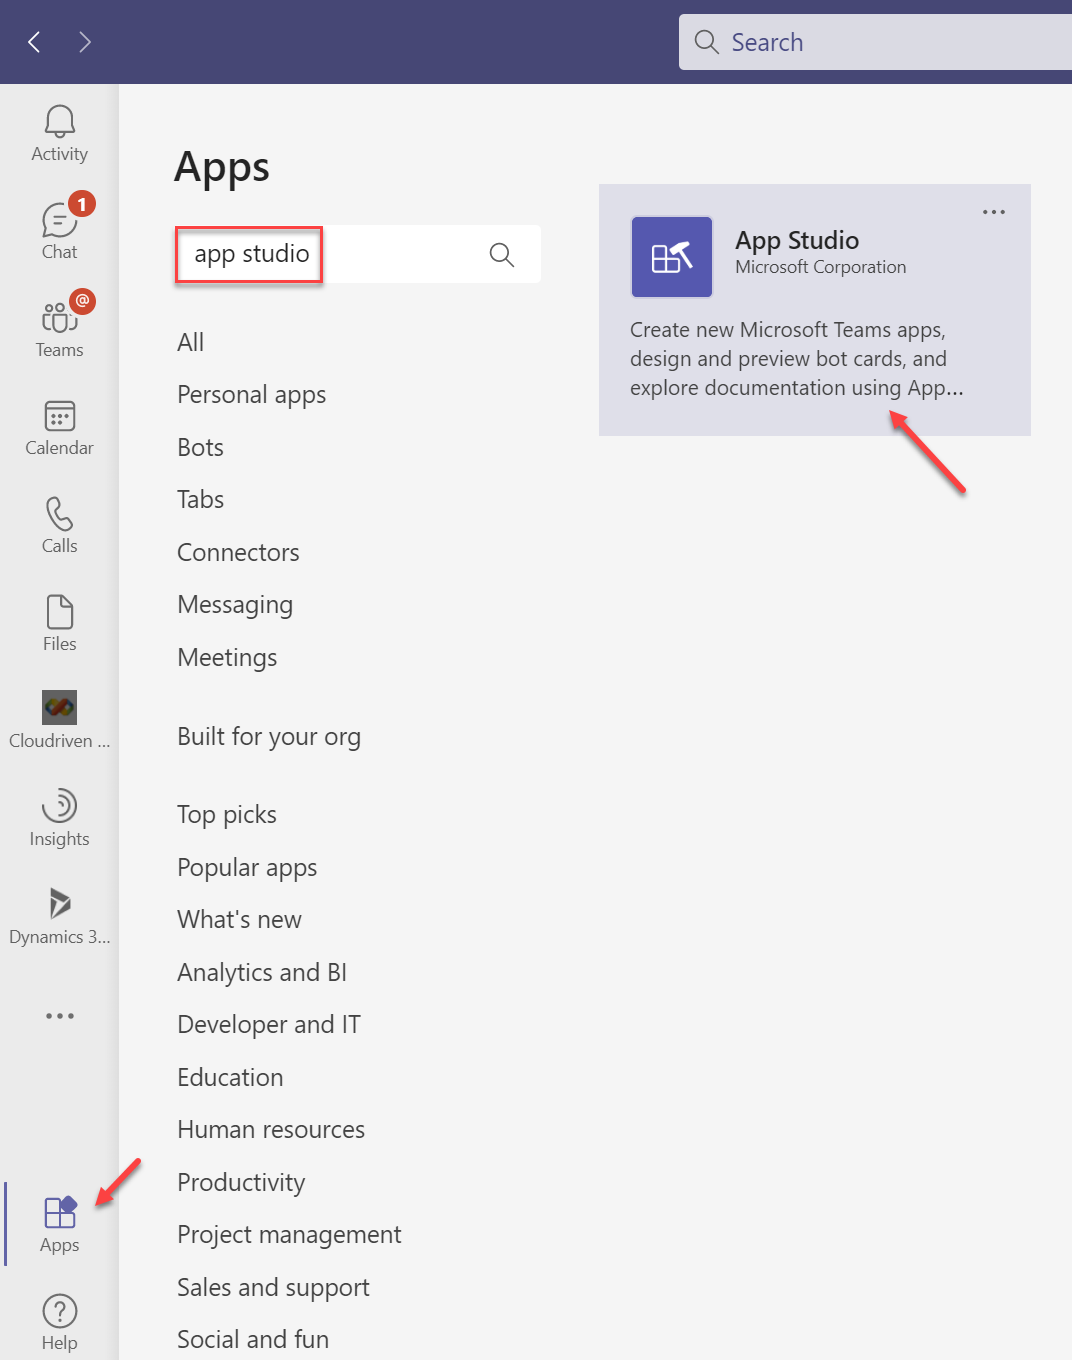The width and height of the screenshot is (1072, 1360).
Task: Open Calls from the sidebar
Action: tap(59, 515)
